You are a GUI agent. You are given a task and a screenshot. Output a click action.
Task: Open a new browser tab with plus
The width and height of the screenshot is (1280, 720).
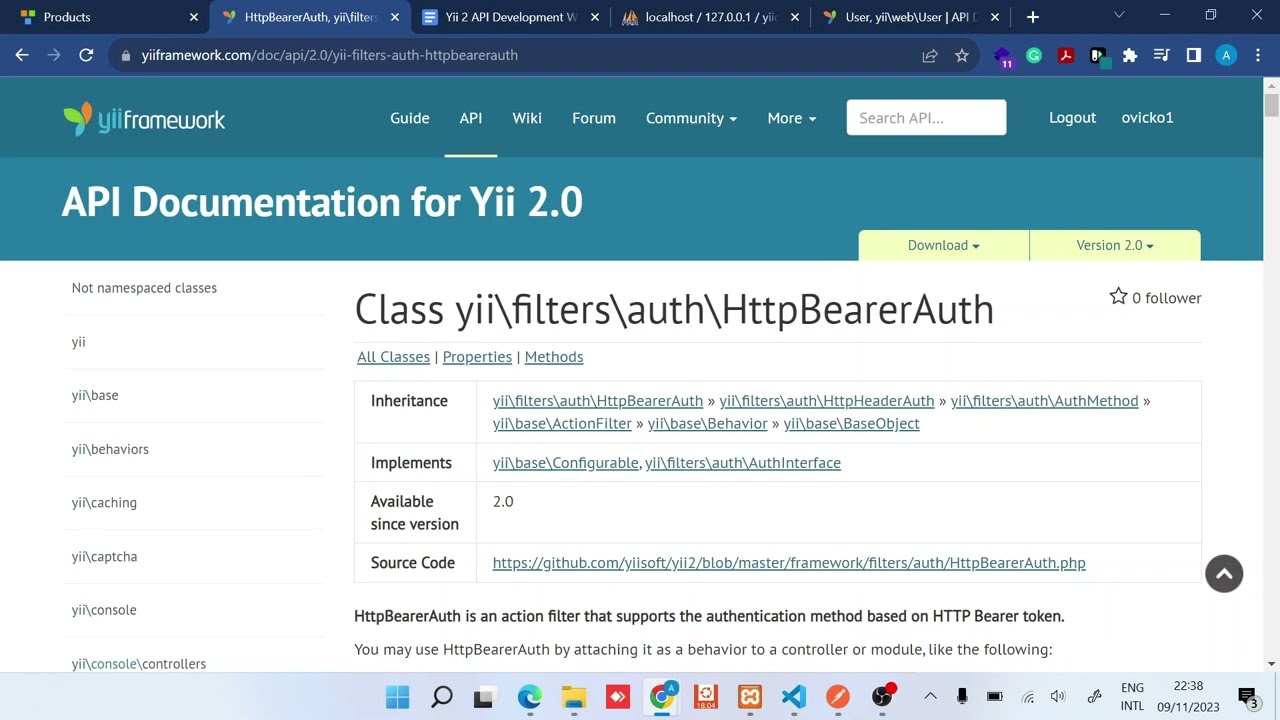1033,17
